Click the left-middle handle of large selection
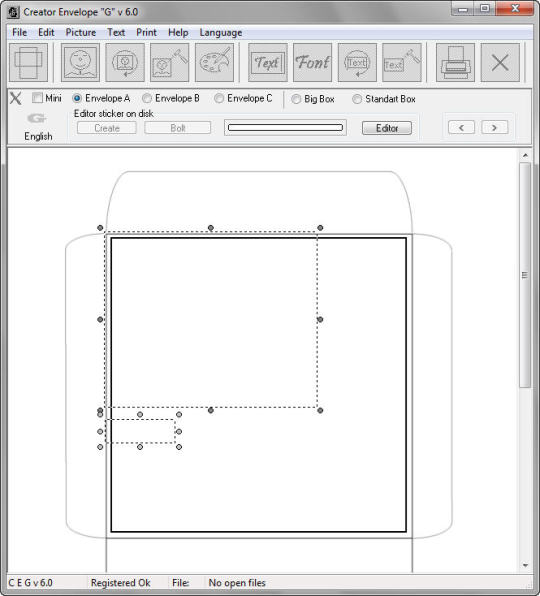 pyautogui.click(x=100, y=320)
